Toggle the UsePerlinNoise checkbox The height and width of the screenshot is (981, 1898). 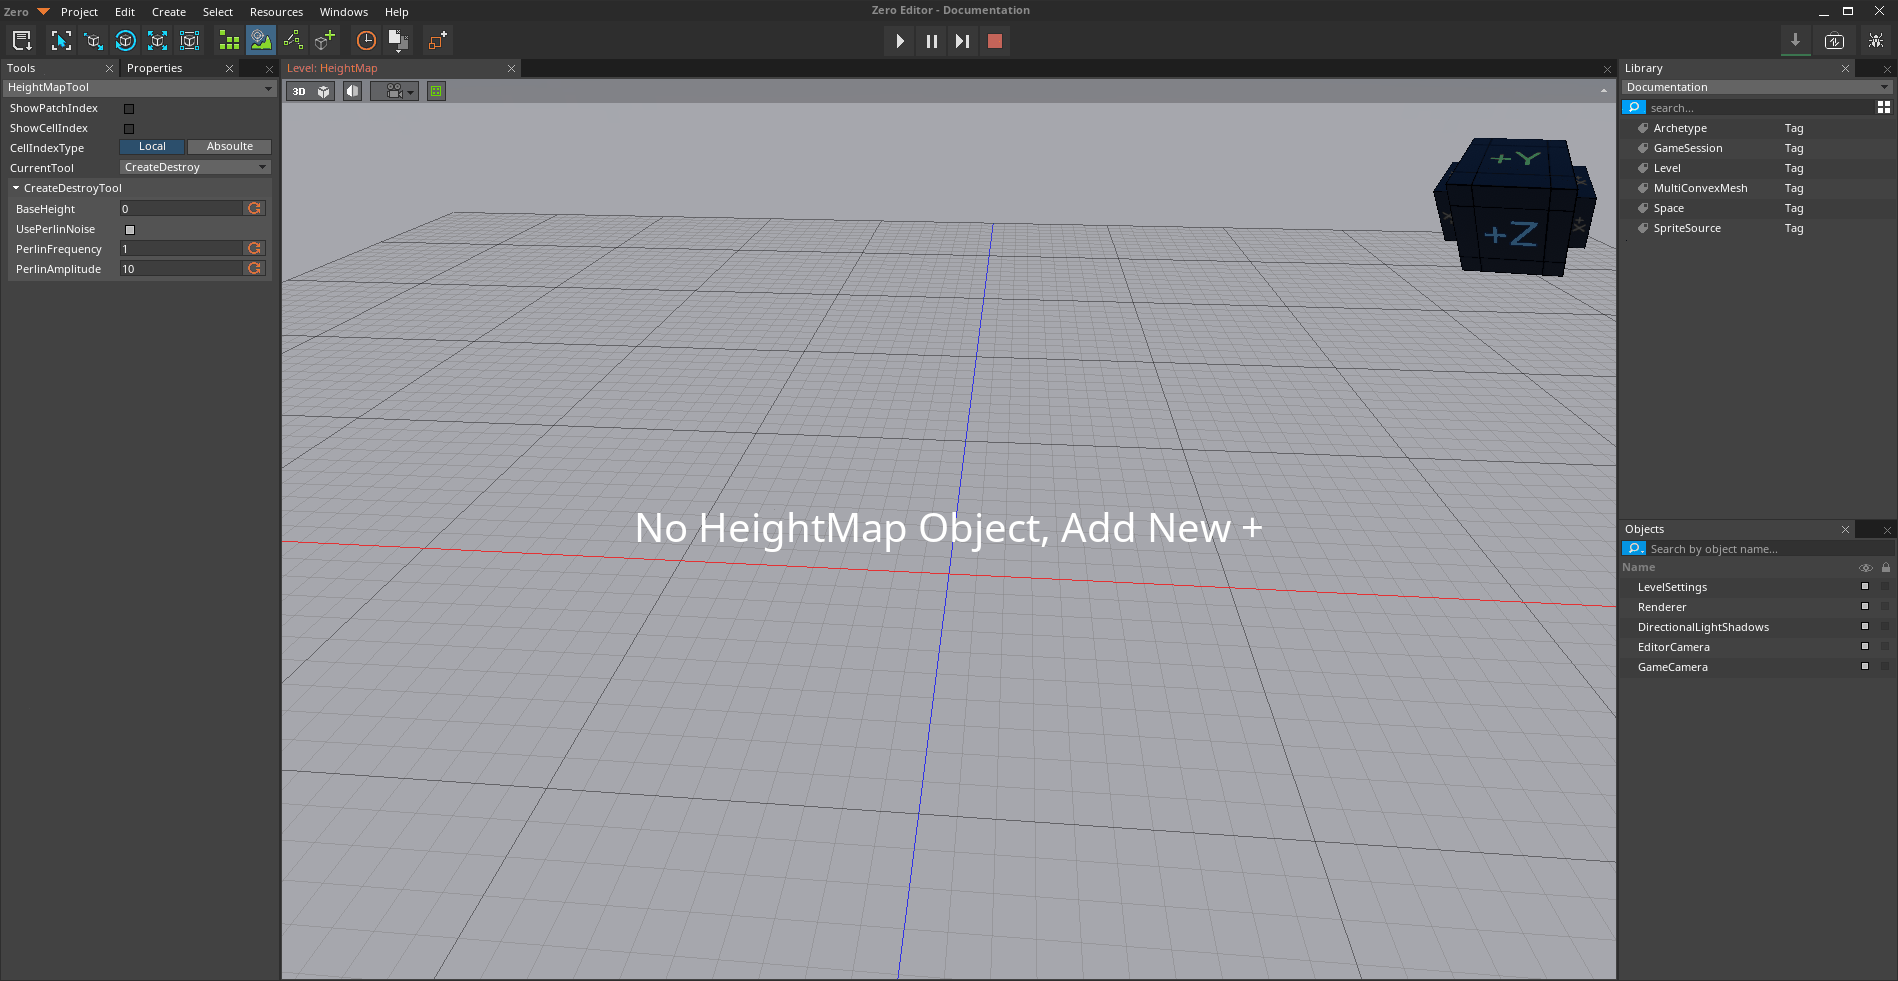coord(129,229)
